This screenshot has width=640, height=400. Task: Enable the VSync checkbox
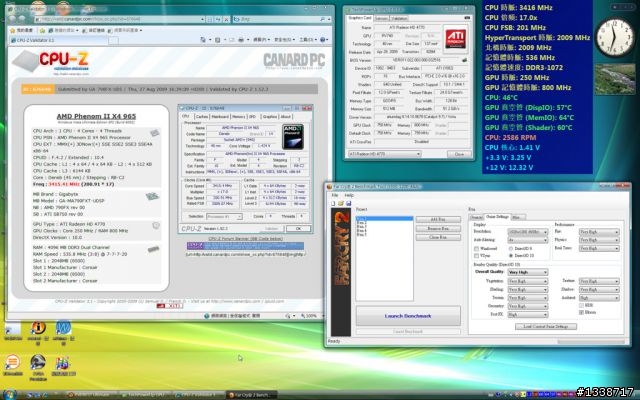pos(476,256)
